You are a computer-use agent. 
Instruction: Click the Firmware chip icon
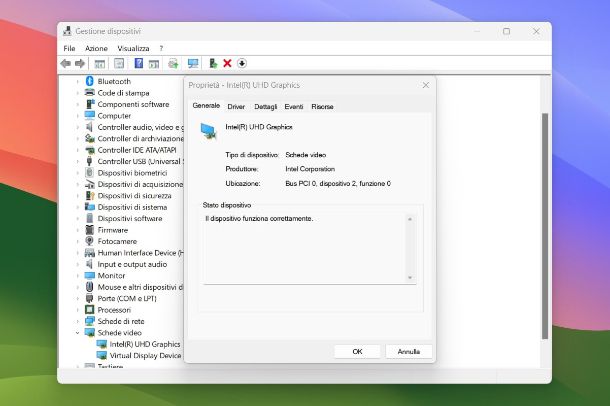(89, 230)
